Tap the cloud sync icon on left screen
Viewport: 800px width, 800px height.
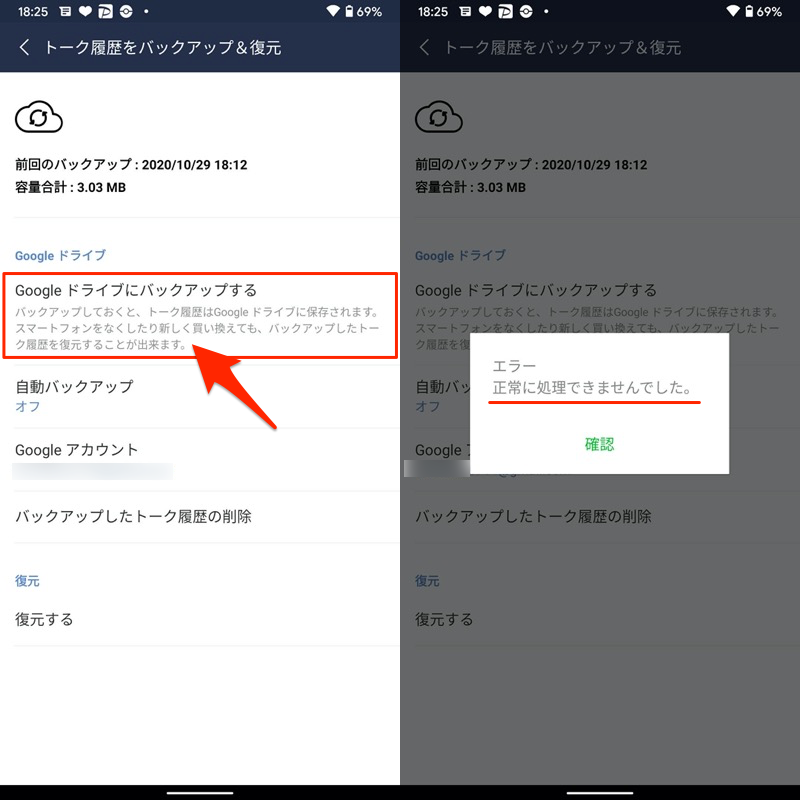click(x=39, y=117)
